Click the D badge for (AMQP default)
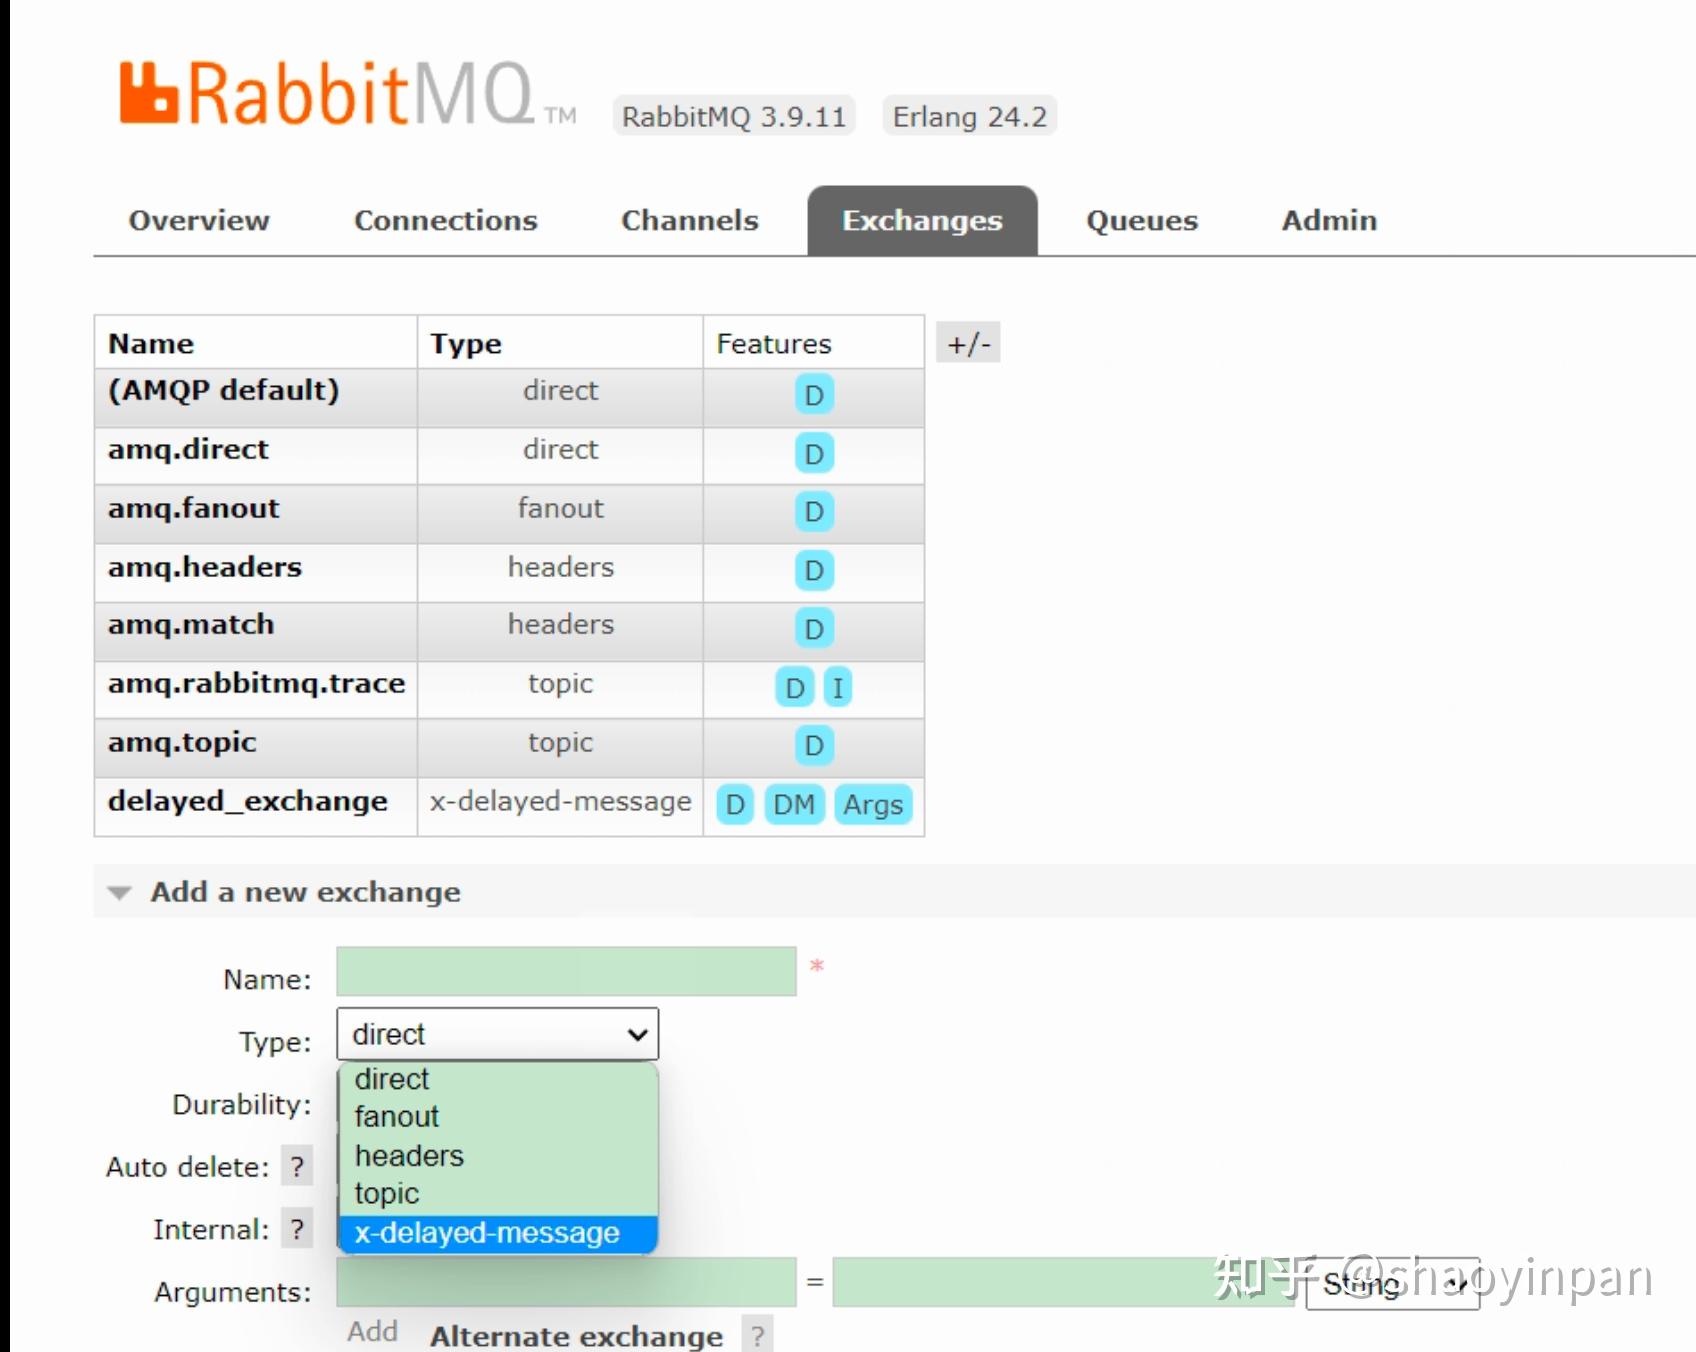 click(x=814, y=395)
